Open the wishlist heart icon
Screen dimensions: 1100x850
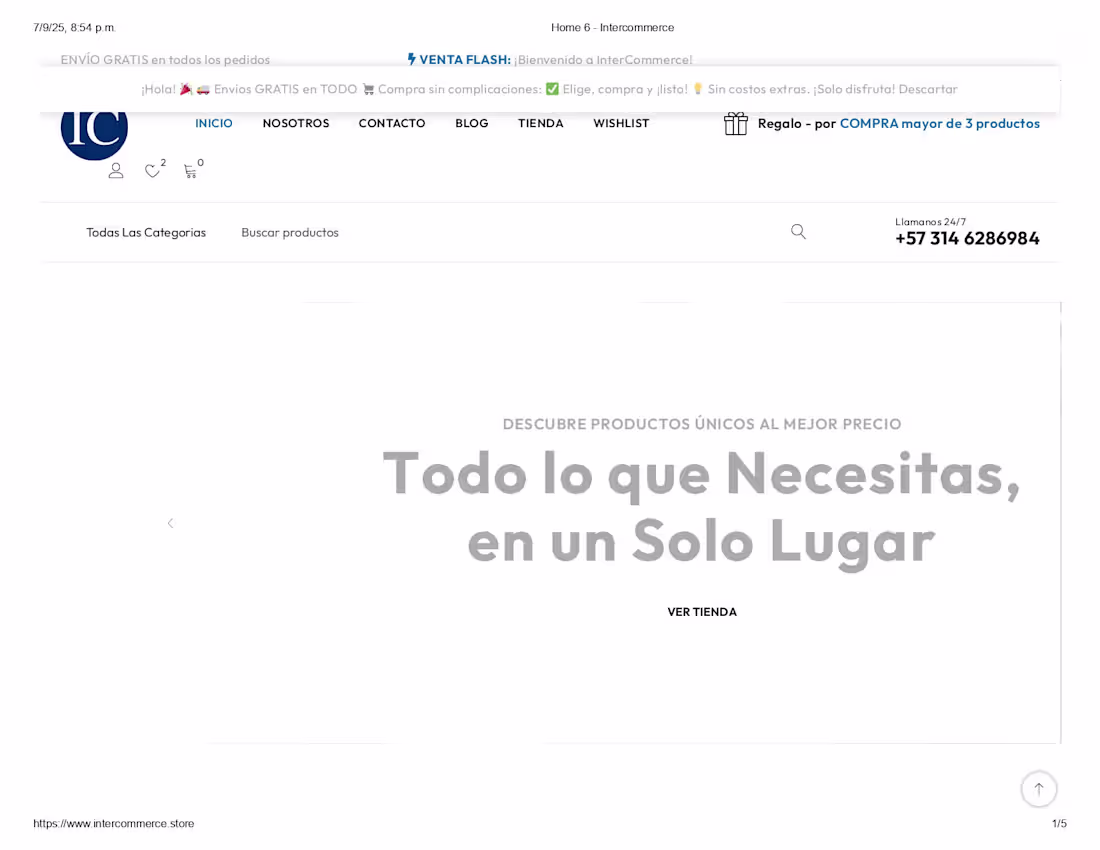tap(152, 170)
